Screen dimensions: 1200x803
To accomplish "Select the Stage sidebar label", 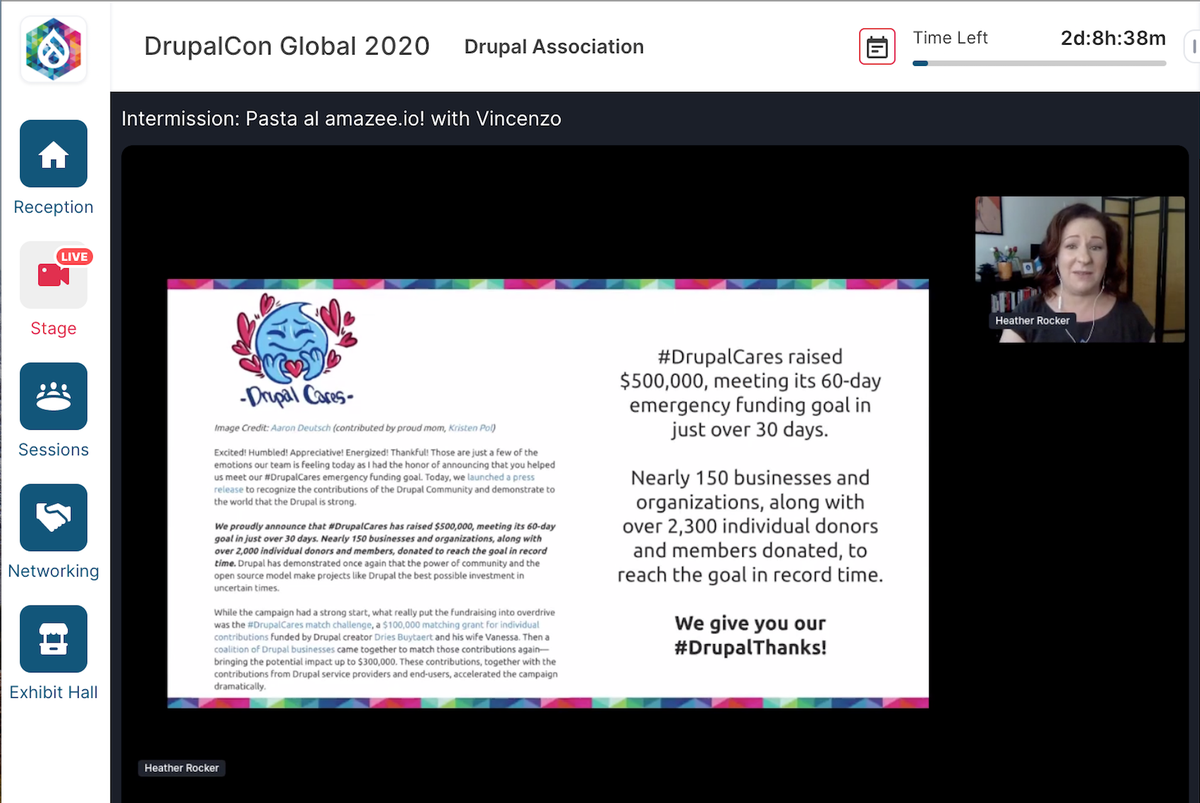I will point(52,328).
